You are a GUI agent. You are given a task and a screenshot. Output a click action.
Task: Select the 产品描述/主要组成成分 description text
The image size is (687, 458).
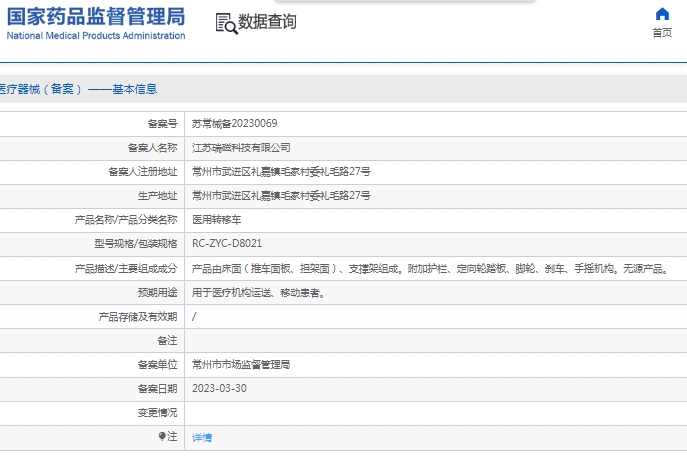tap(430, 269)
